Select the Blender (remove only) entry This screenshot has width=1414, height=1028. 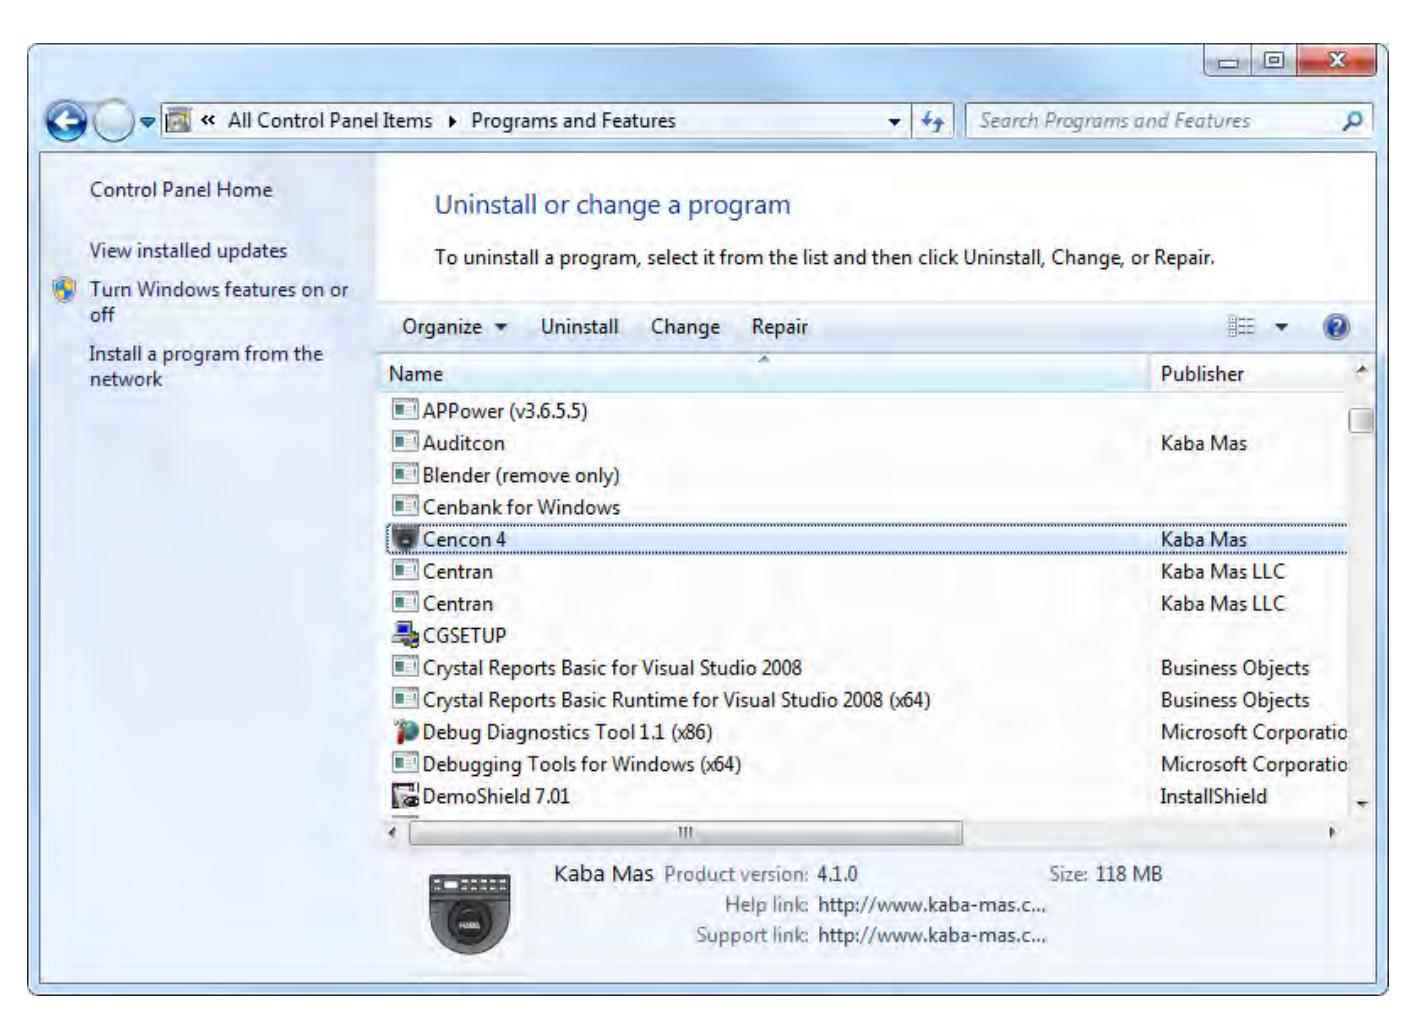[x=521, y=475]
